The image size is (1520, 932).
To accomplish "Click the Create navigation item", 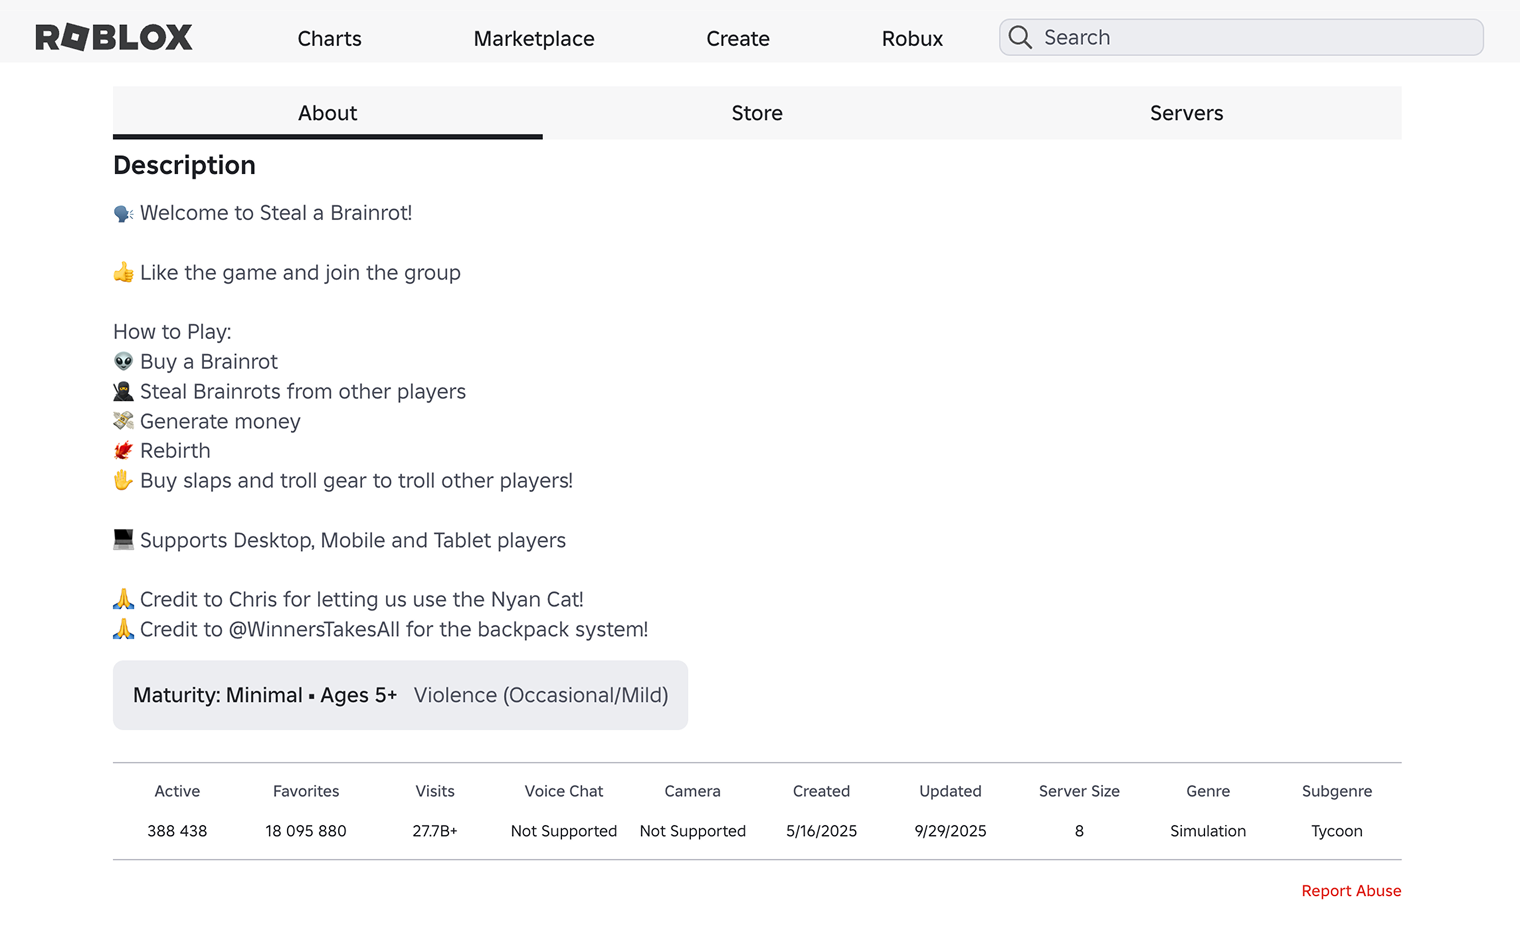I will point(738,38).
